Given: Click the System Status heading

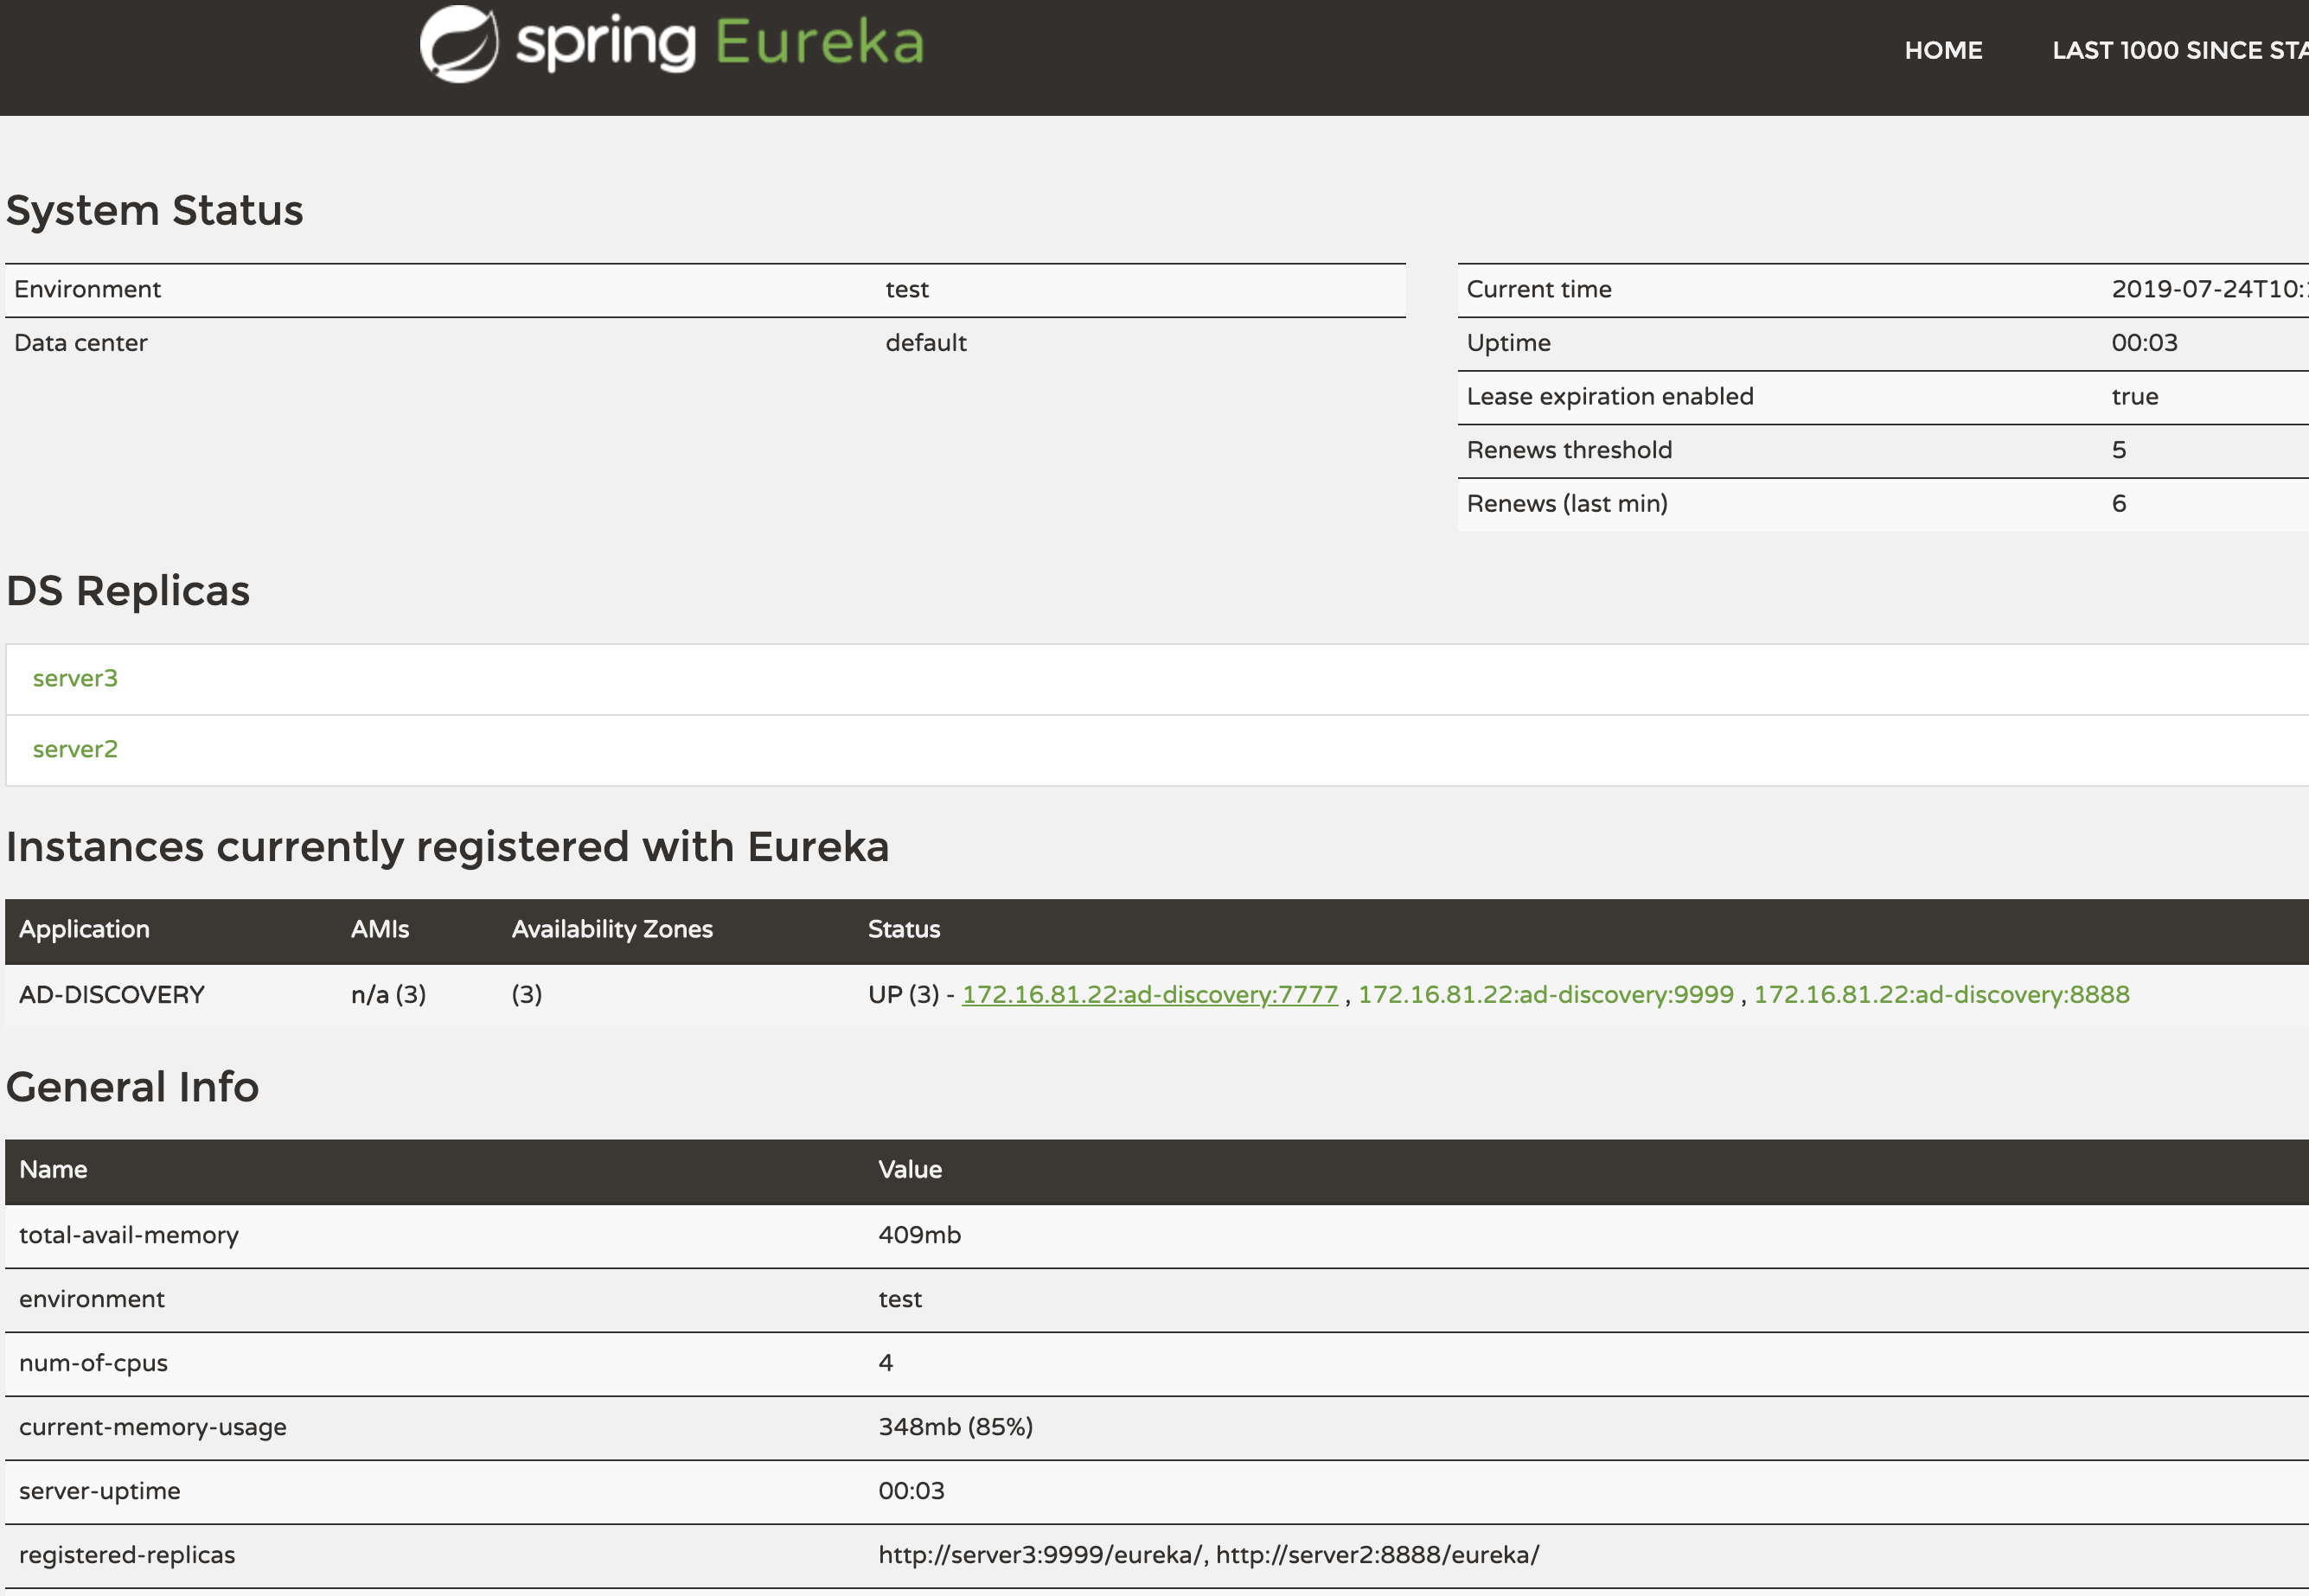Looking at the screenshot, I should tap(154, 210).
